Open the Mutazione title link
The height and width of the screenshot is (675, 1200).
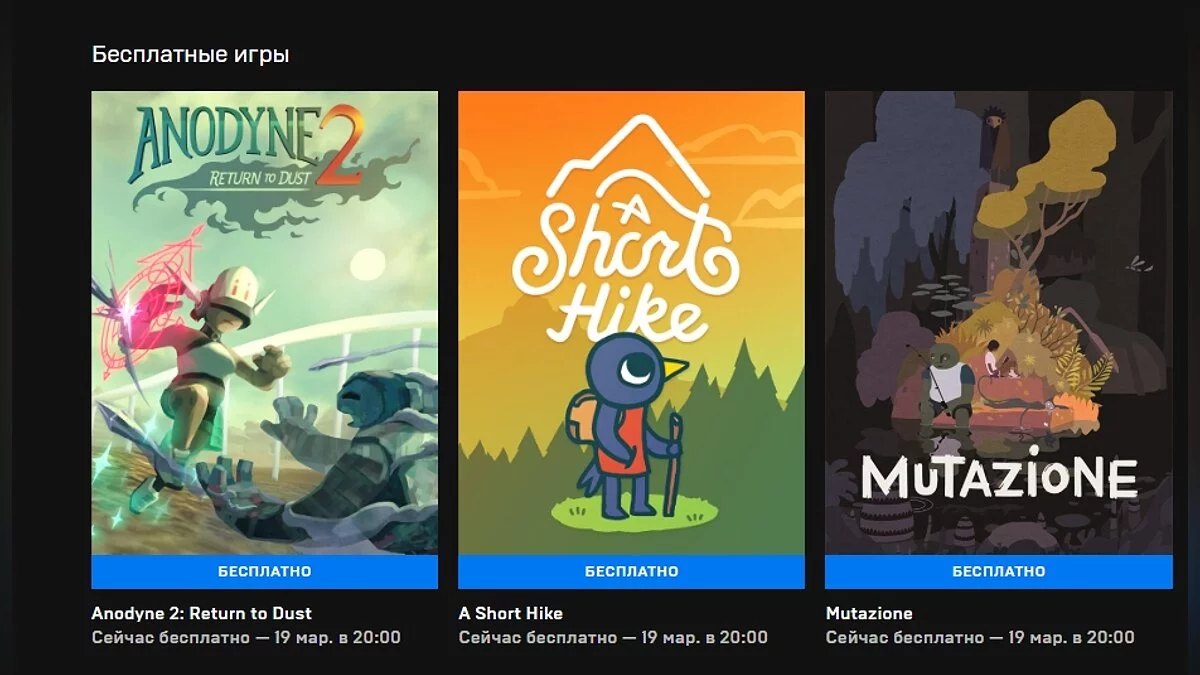pyautogui.click(x=869, y=613)
